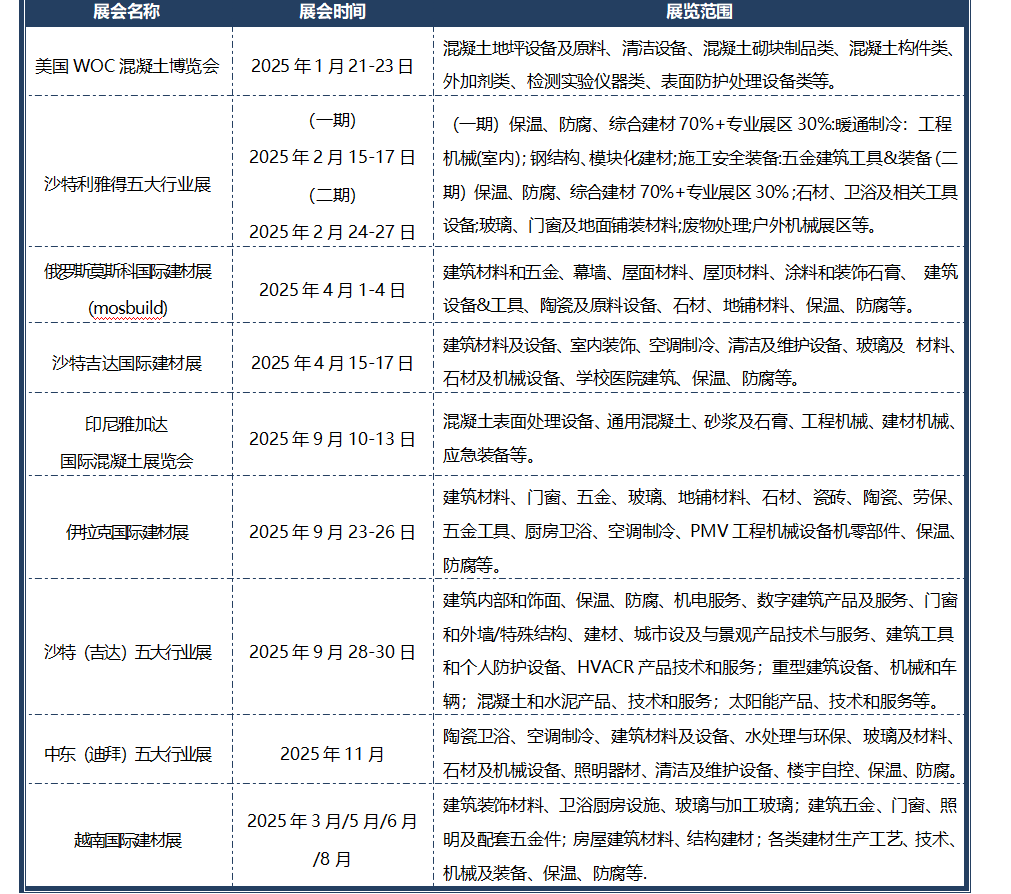
Task: Click the 2025年4月1-4日 date cell
Action: (x=332, y=290)
